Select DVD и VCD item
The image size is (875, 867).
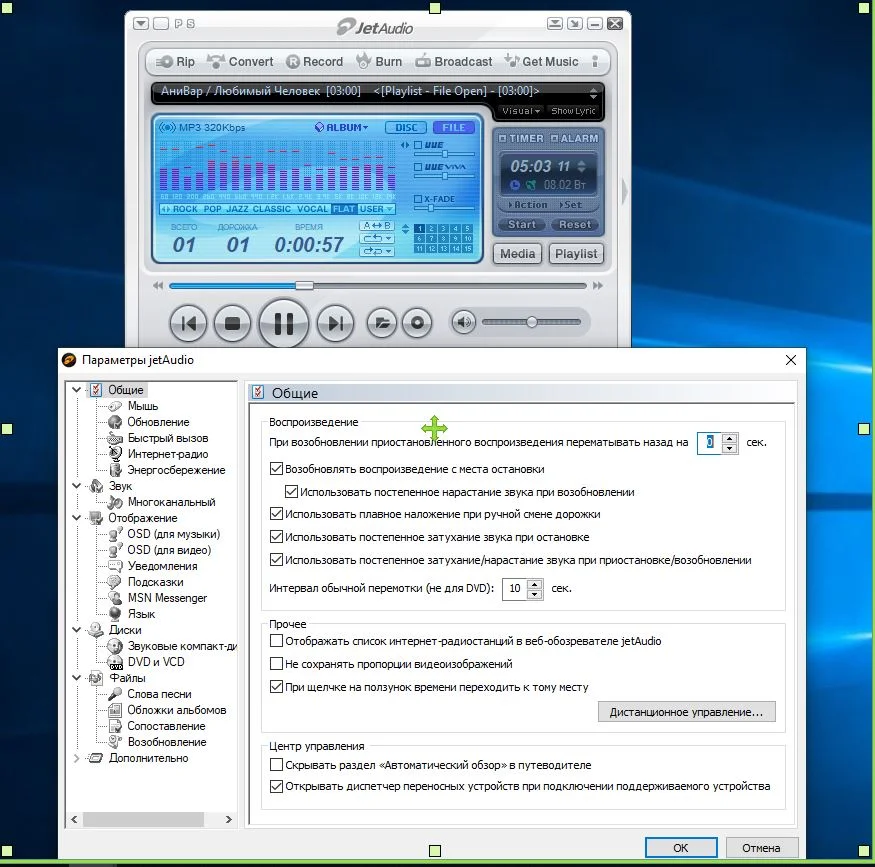click(x=156, y=662)
